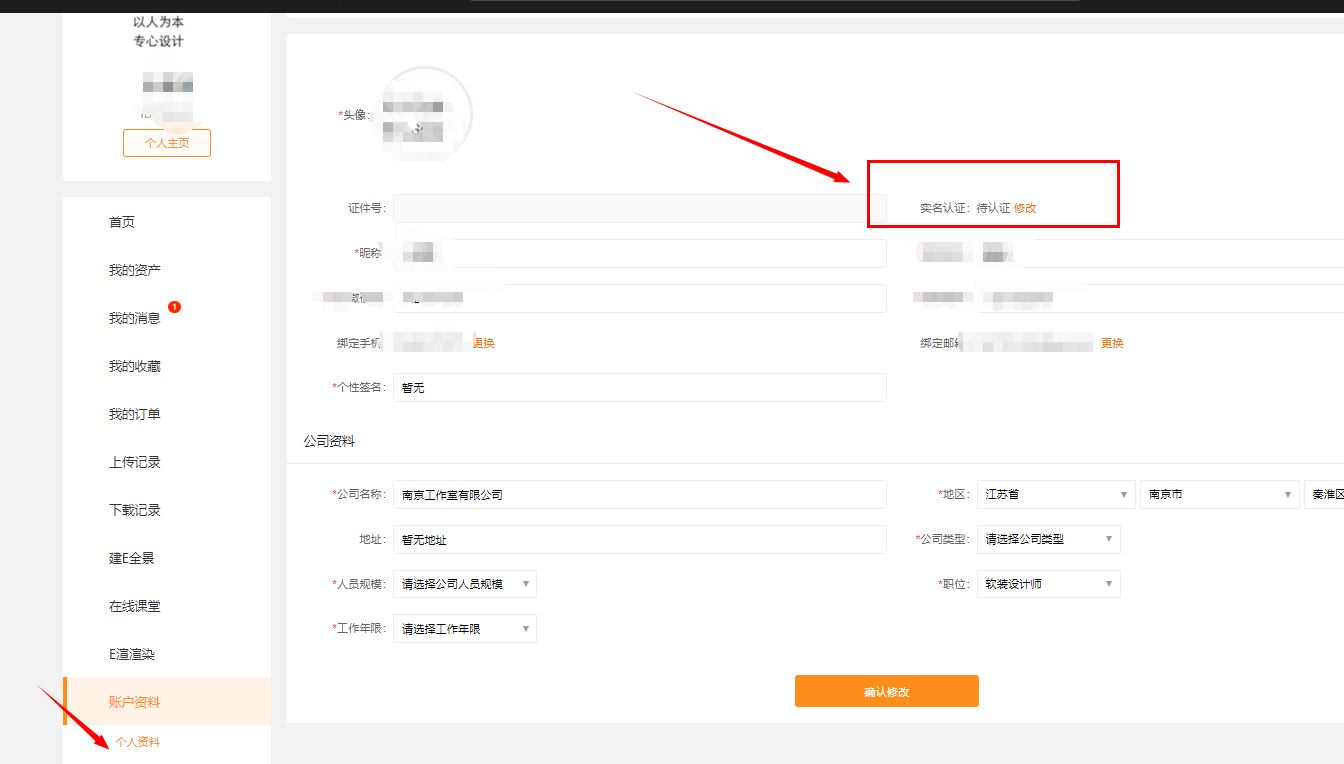The image size is (1344, 764).
Task: Click 更换 link next to bound phone
Action: point(483,343)
